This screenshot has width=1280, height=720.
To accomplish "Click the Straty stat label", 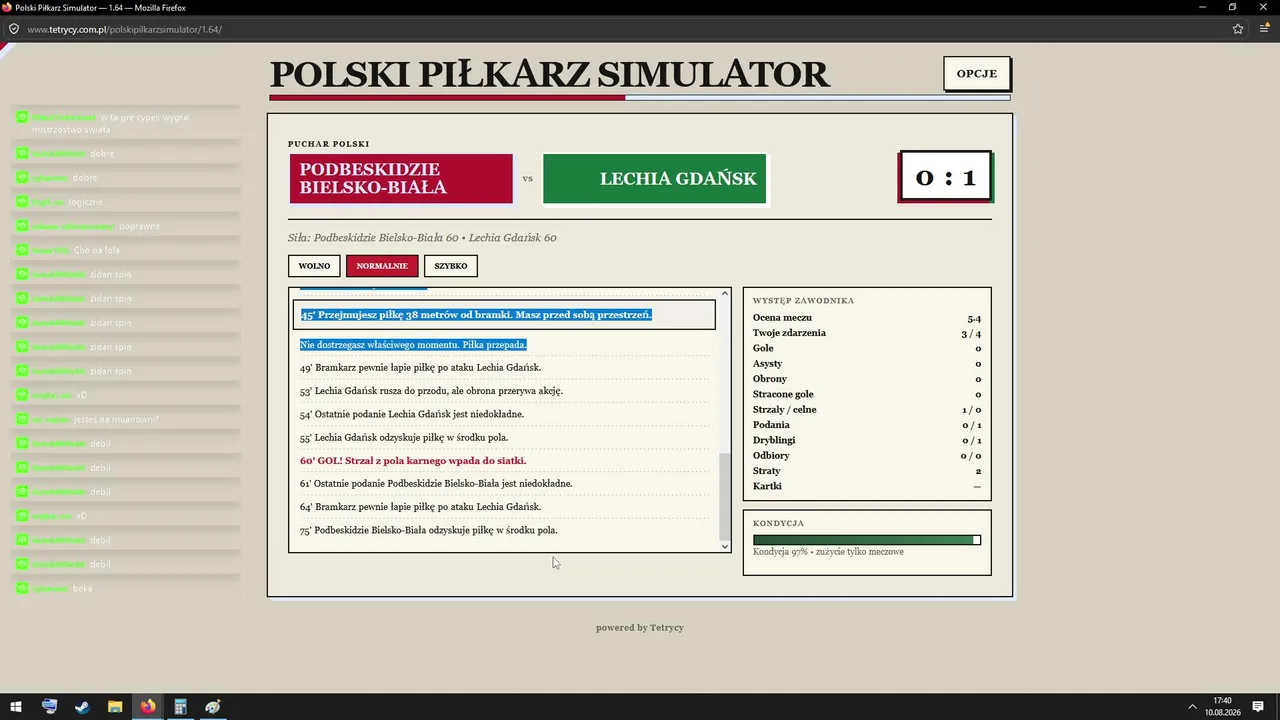I will pyautogui.click(x=767, y=471).
